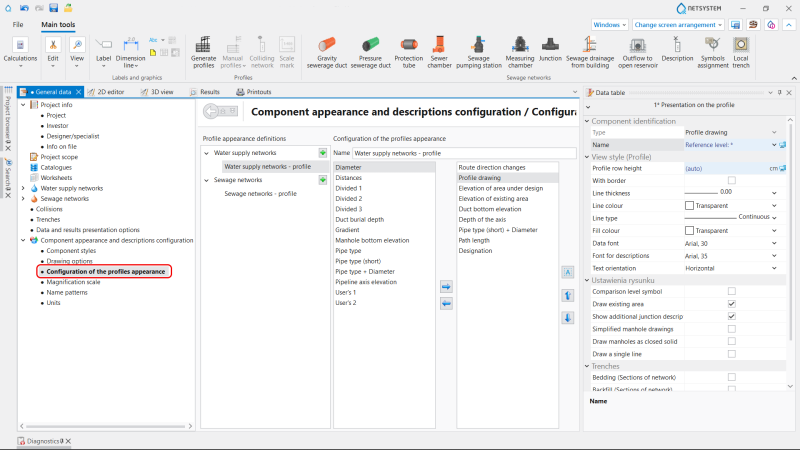Toggle the With border checkbox

pyautogui.click(x=732, y=181)
